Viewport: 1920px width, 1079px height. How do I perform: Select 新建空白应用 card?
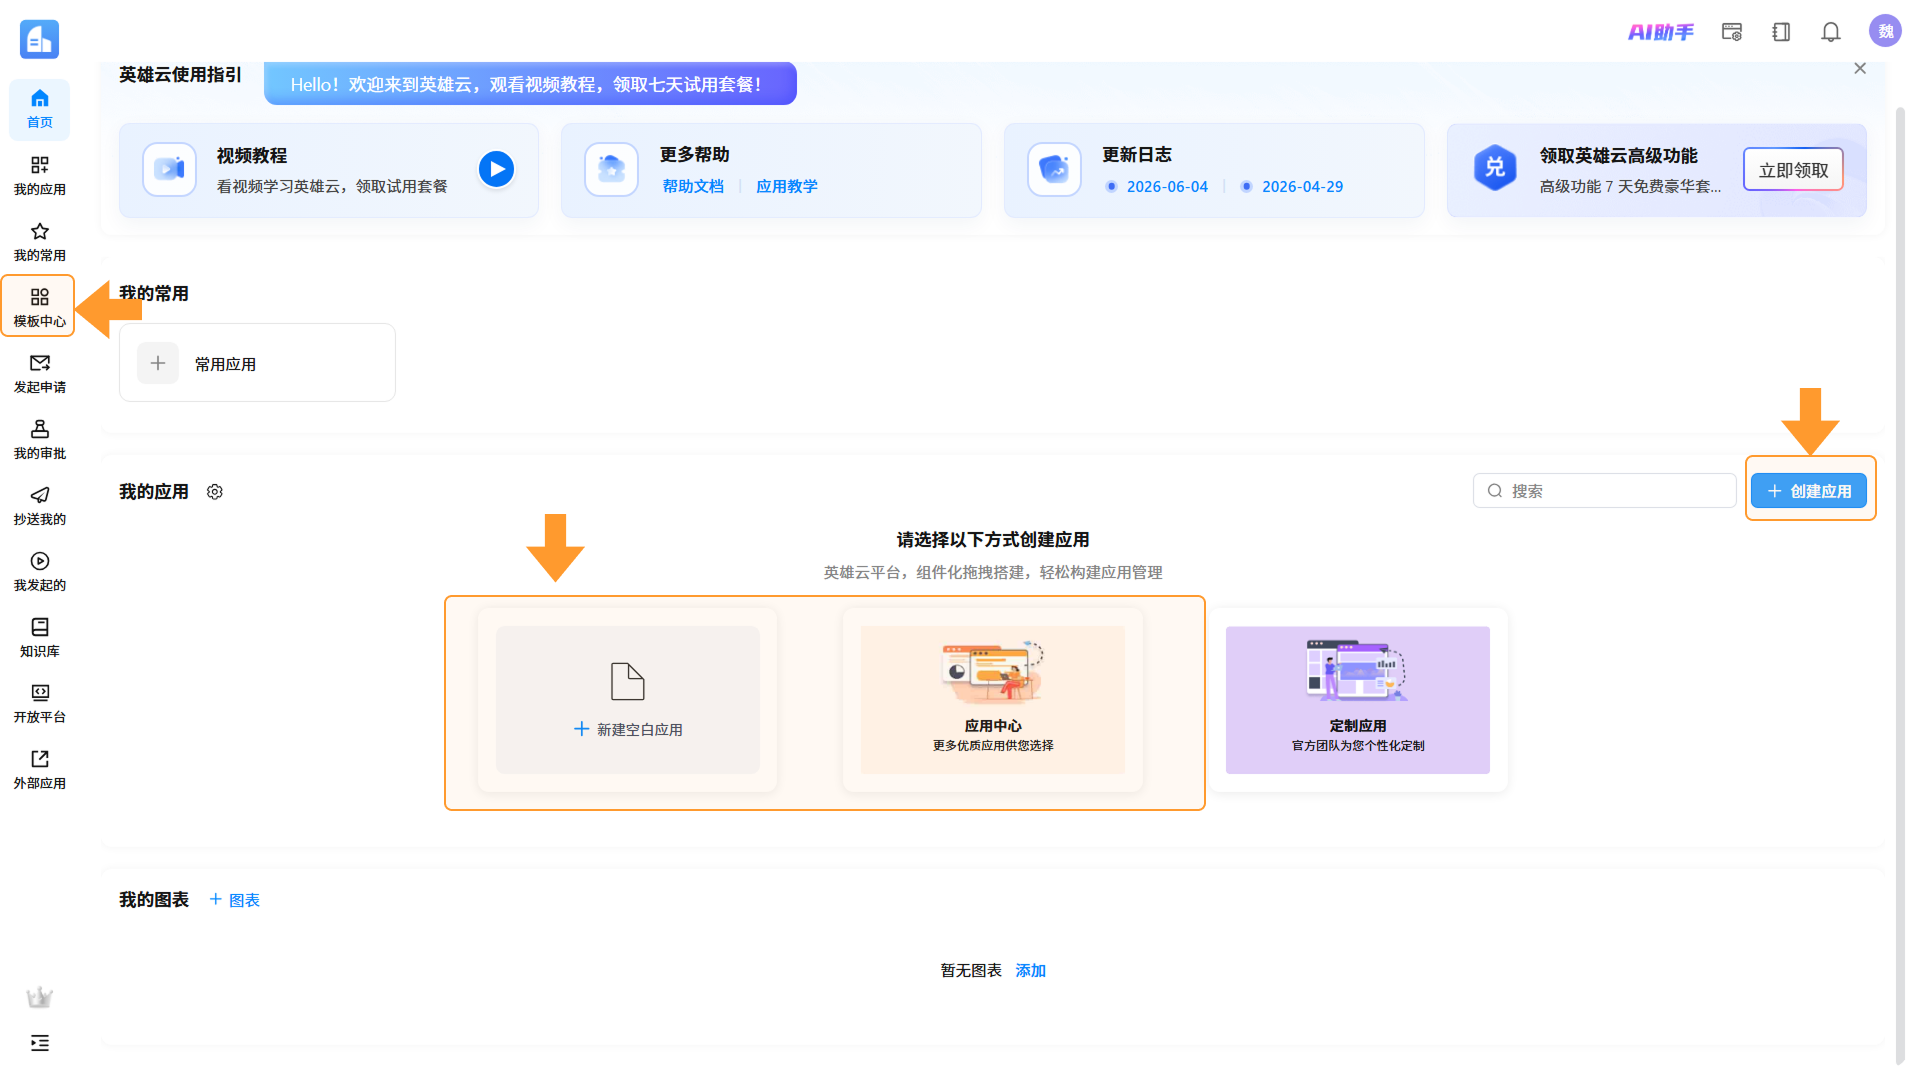[628, 700]
